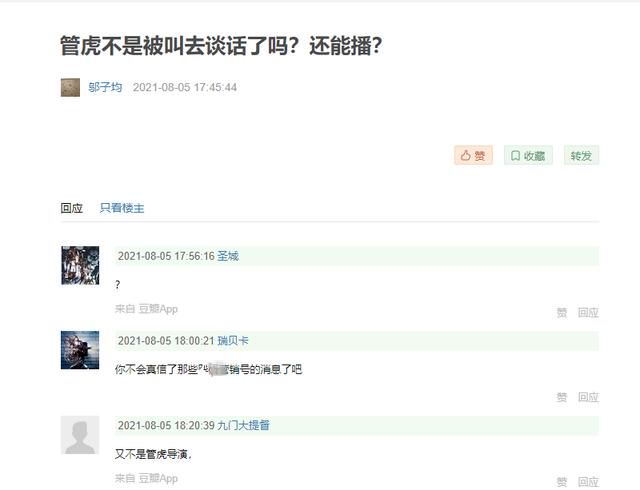The height and width of the screenshot is (490, 640).
Task: Open the 邬子均 profile link
Action: (x=105, y=87)
